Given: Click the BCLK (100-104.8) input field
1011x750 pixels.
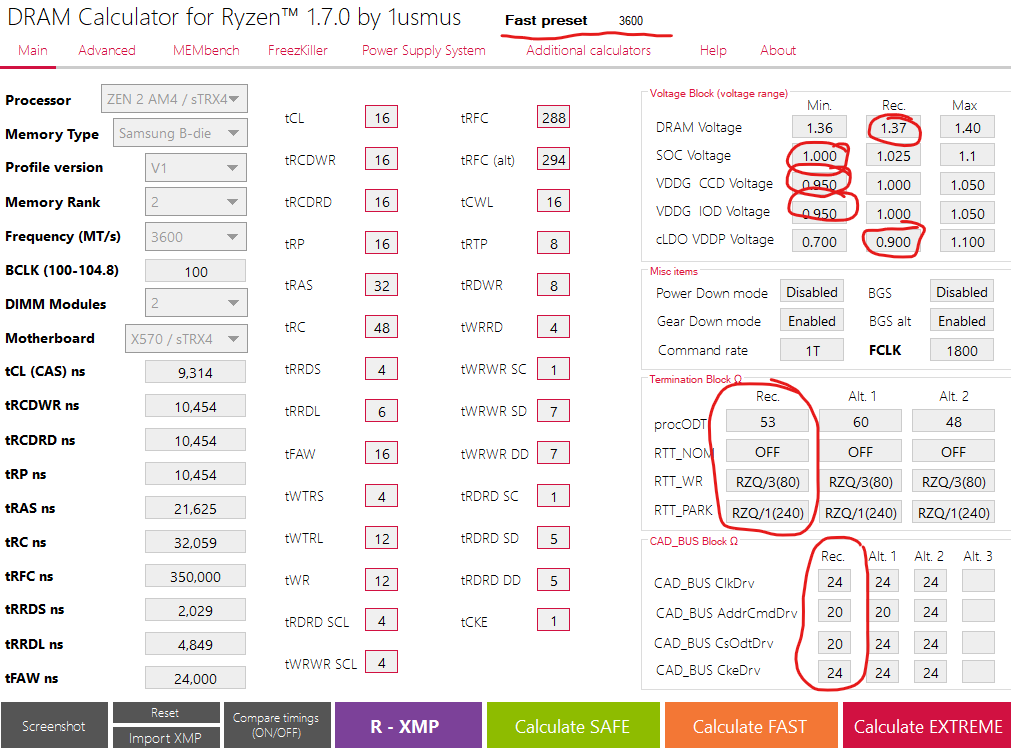Looking at the screenshot, I should tap(195, 271).
